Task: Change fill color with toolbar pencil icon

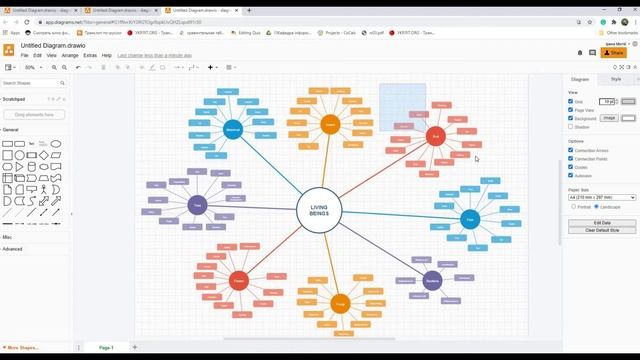Action: click(x=152, y=67)
